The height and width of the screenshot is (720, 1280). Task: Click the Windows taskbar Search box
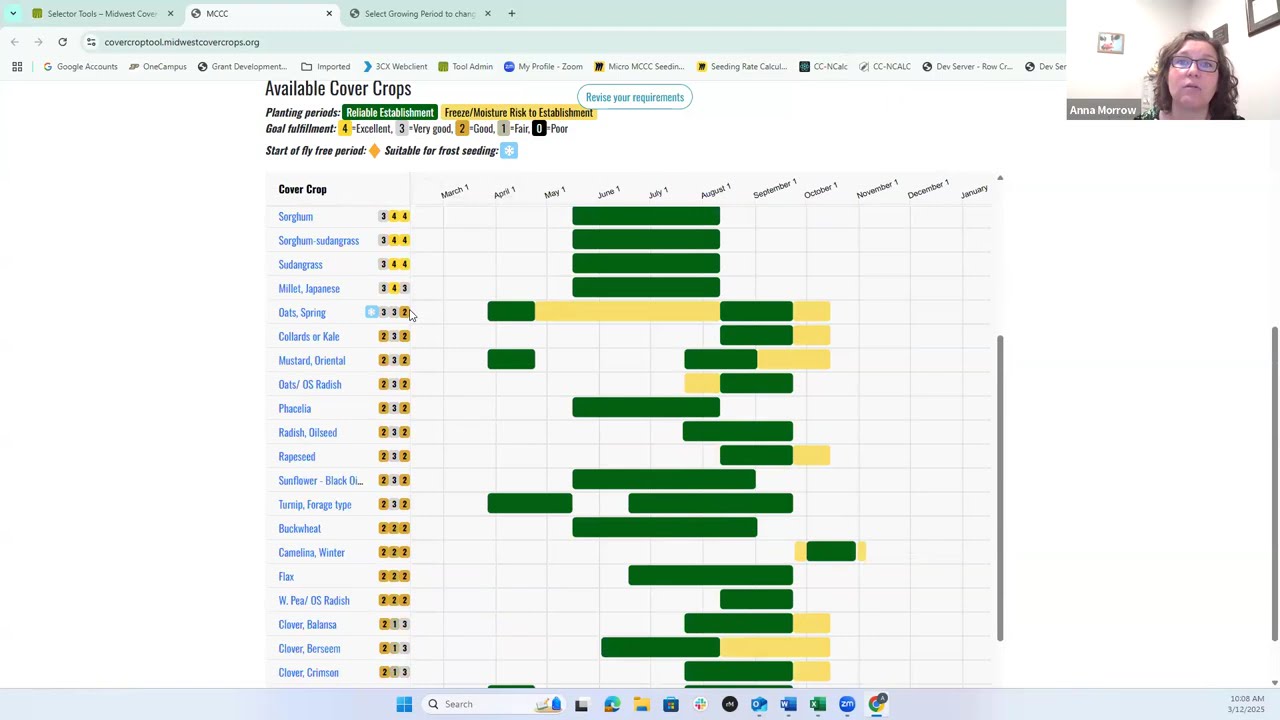[492, 704]
